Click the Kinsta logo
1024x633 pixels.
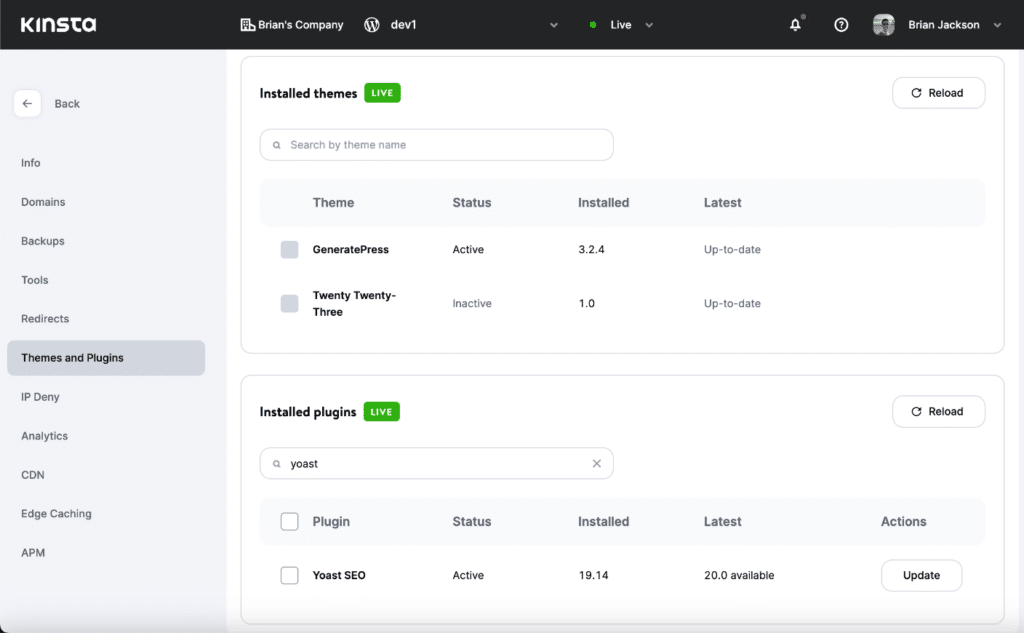58,25
